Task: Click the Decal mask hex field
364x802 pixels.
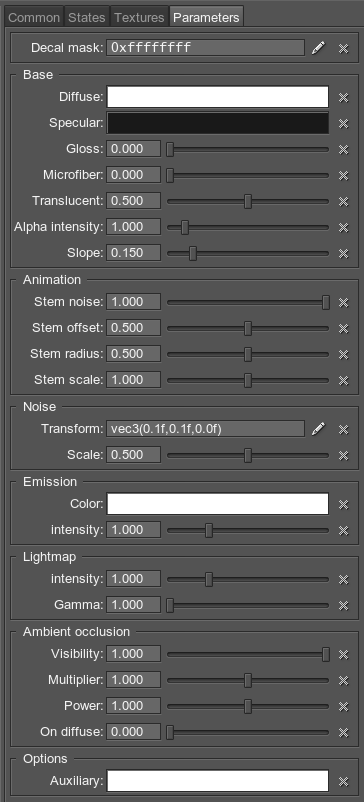Action: point(206,48)
